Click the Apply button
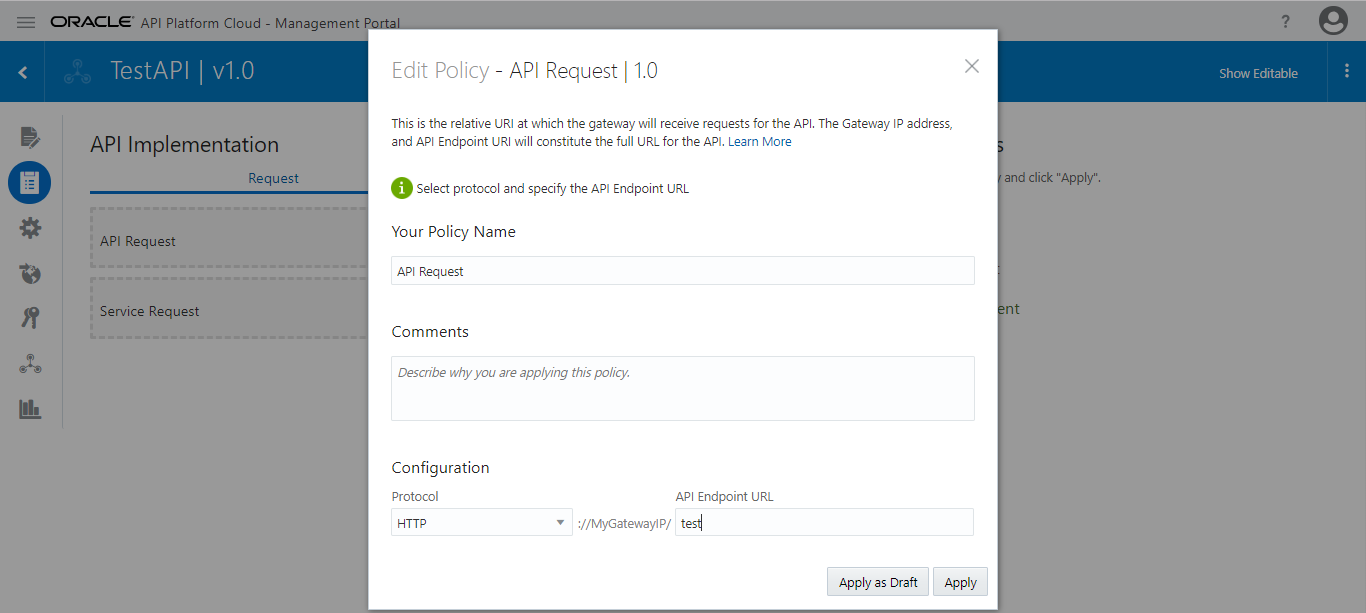This screenshot has width=1366, height=613. click(960, 582)
